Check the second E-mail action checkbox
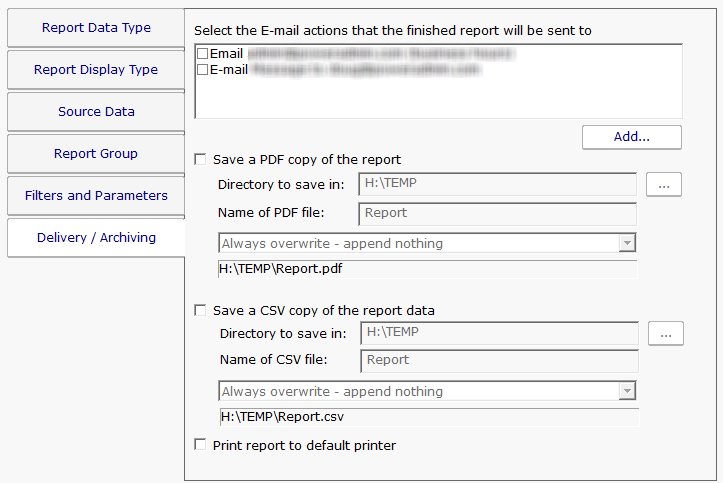 (203, 70)
